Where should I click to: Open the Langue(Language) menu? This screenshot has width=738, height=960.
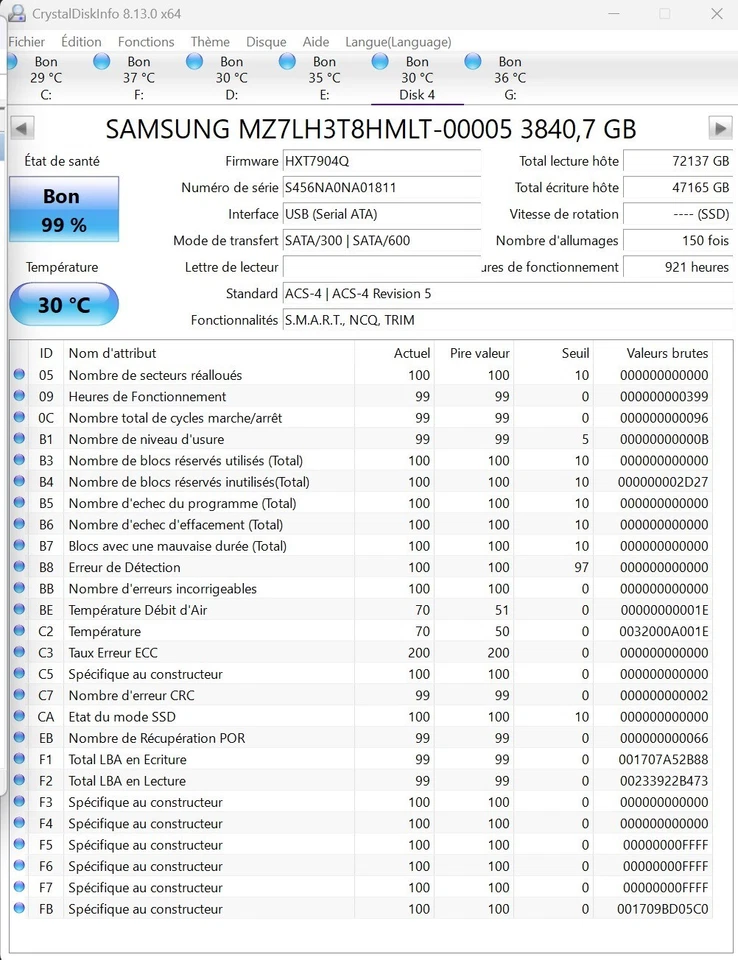point(398,42)
